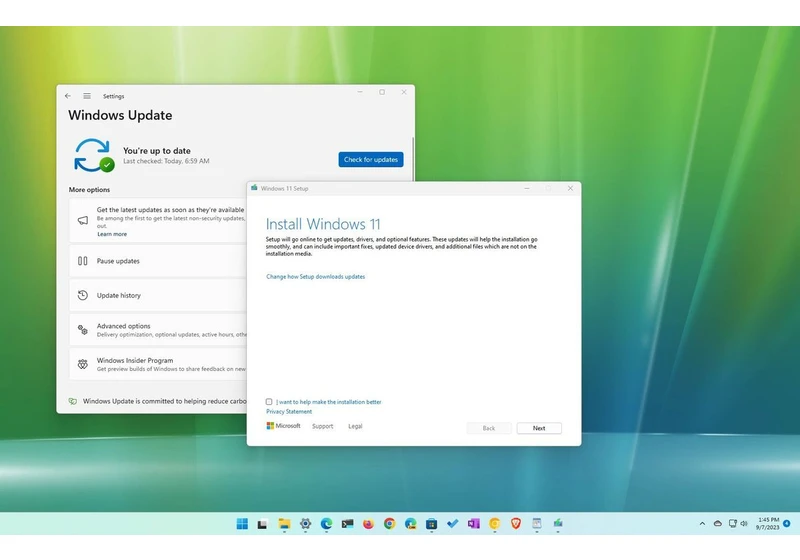Screen dimensions: 800x560
Task: Close the Settings window
Action: (404, 92)
